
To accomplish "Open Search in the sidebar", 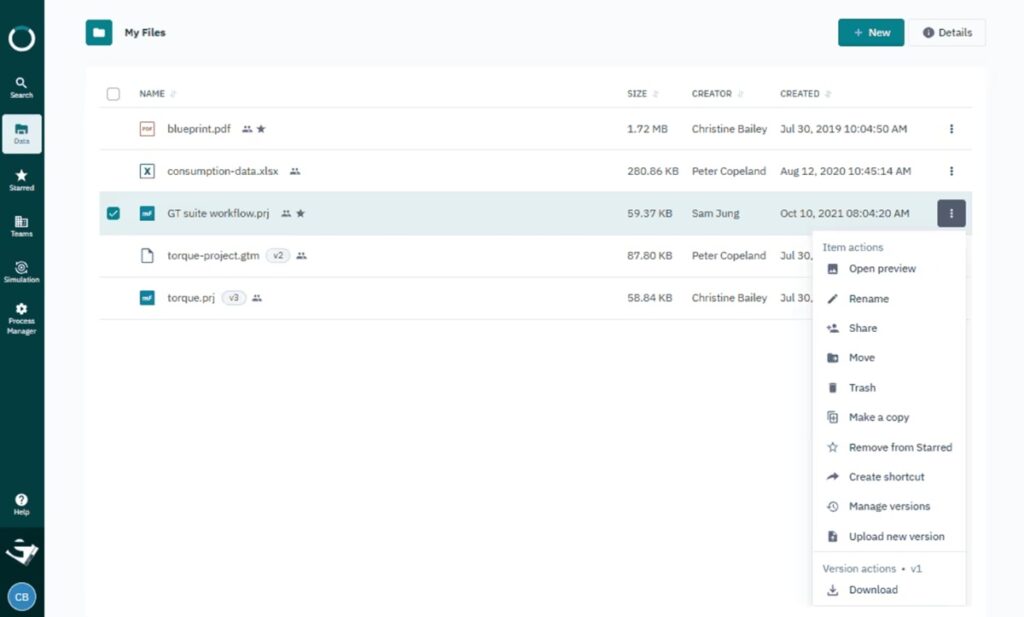I will pyautogui.click(x=22, y=87).
